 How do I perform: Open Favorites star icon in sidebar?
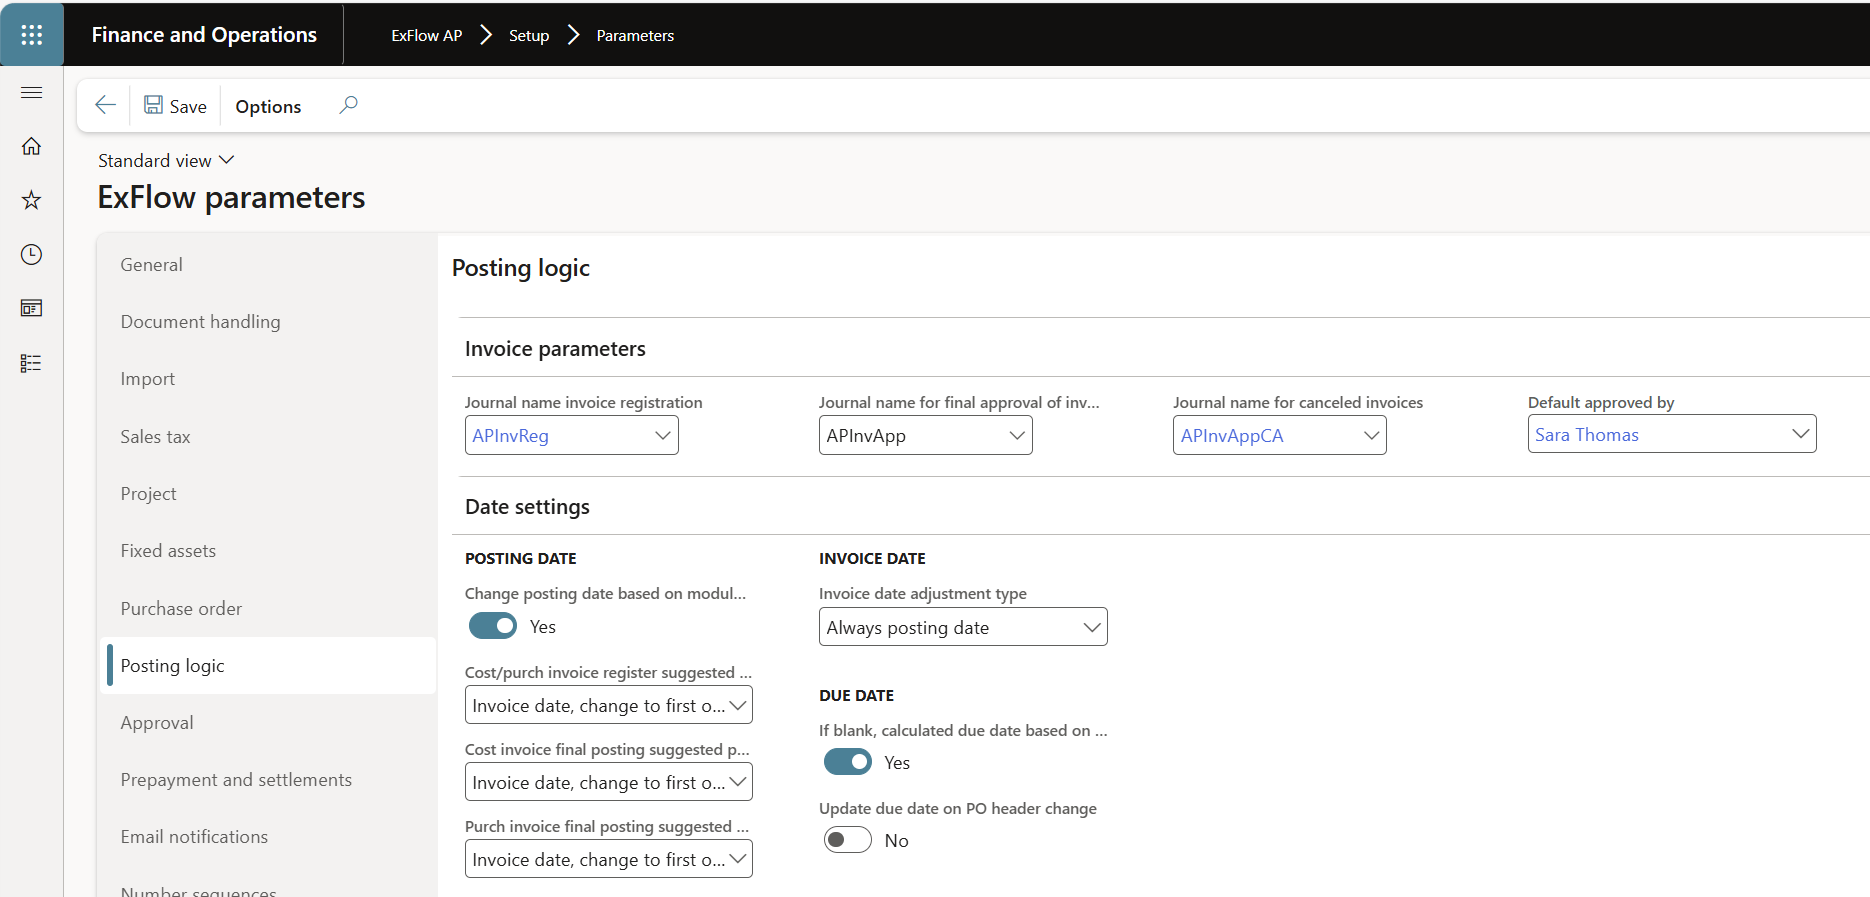coord(31,200)
